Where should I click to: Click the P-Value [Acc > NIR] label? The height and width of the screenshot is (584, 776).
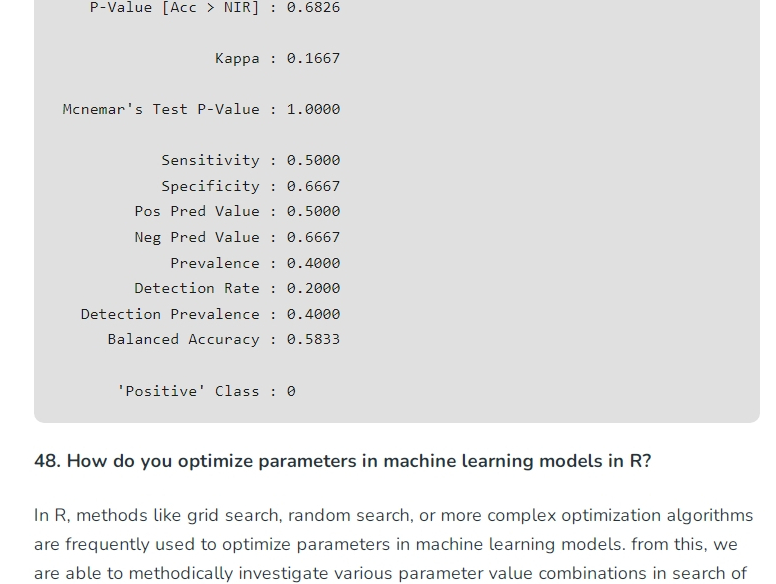[175, 7]
